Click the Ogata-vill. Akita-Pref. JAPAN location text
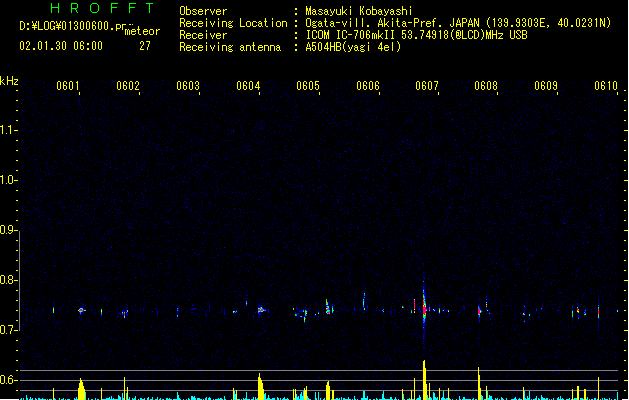The width and height of the screenshot is (629, 400). click(x=458, y=23)
